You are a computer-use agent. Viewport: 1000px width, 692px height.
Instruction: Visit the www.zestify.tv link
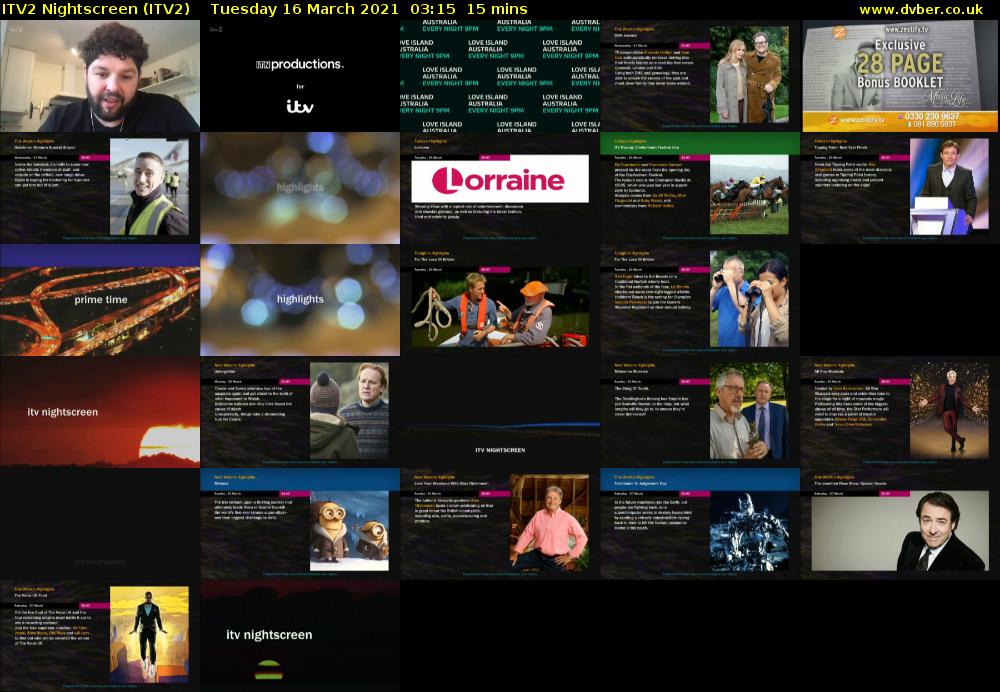(x=907, y=30)
